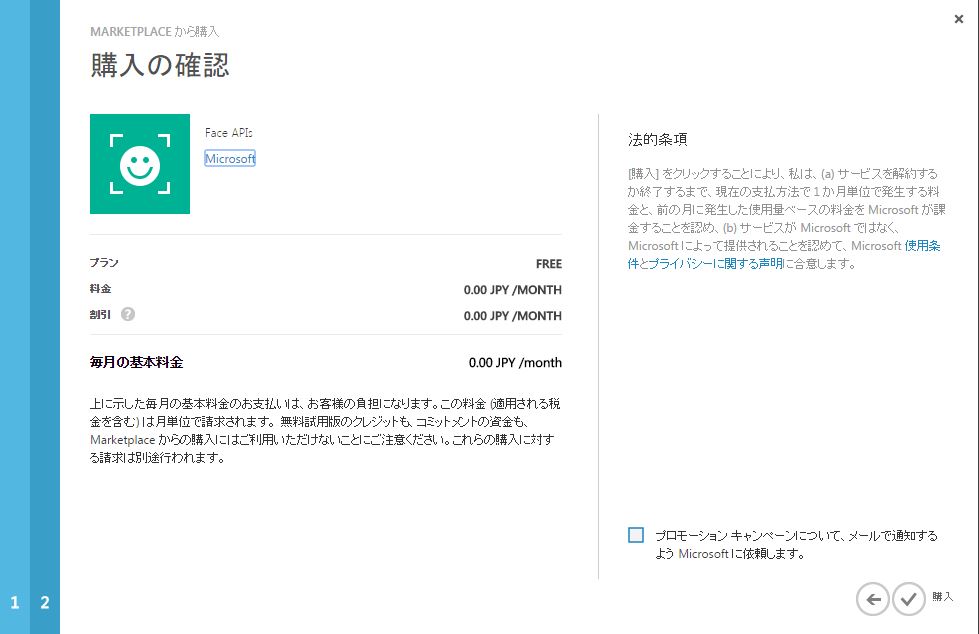
Task: Confirm purchase with the checkmark button
Action: click(908, 599)
